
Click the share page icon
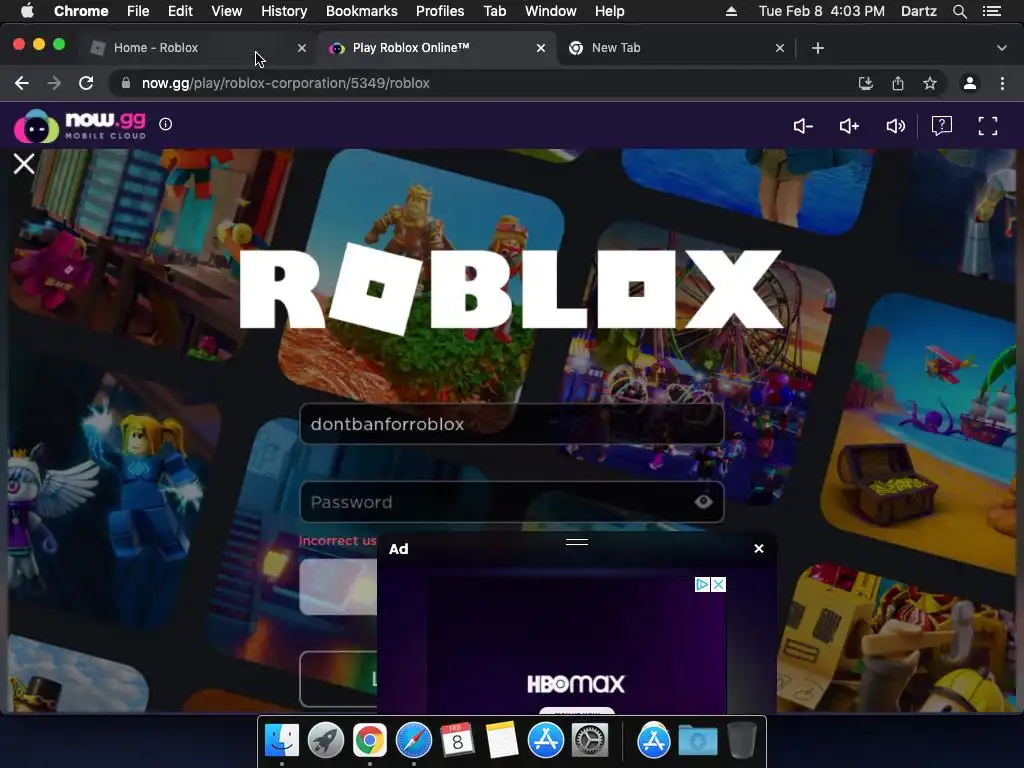tap(898, 83)
